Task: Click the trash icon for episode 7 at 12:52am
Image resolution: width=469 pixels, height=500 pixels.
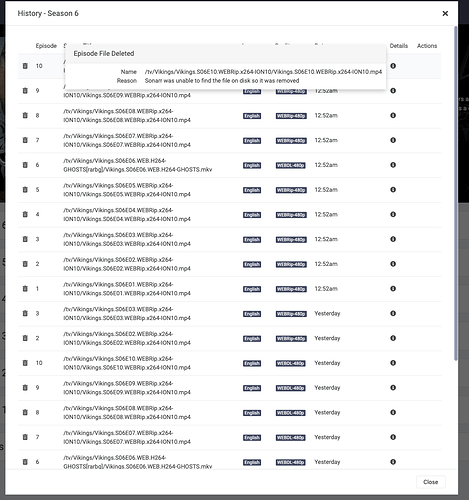Action: pyautogui.click(x=25, y=140)
